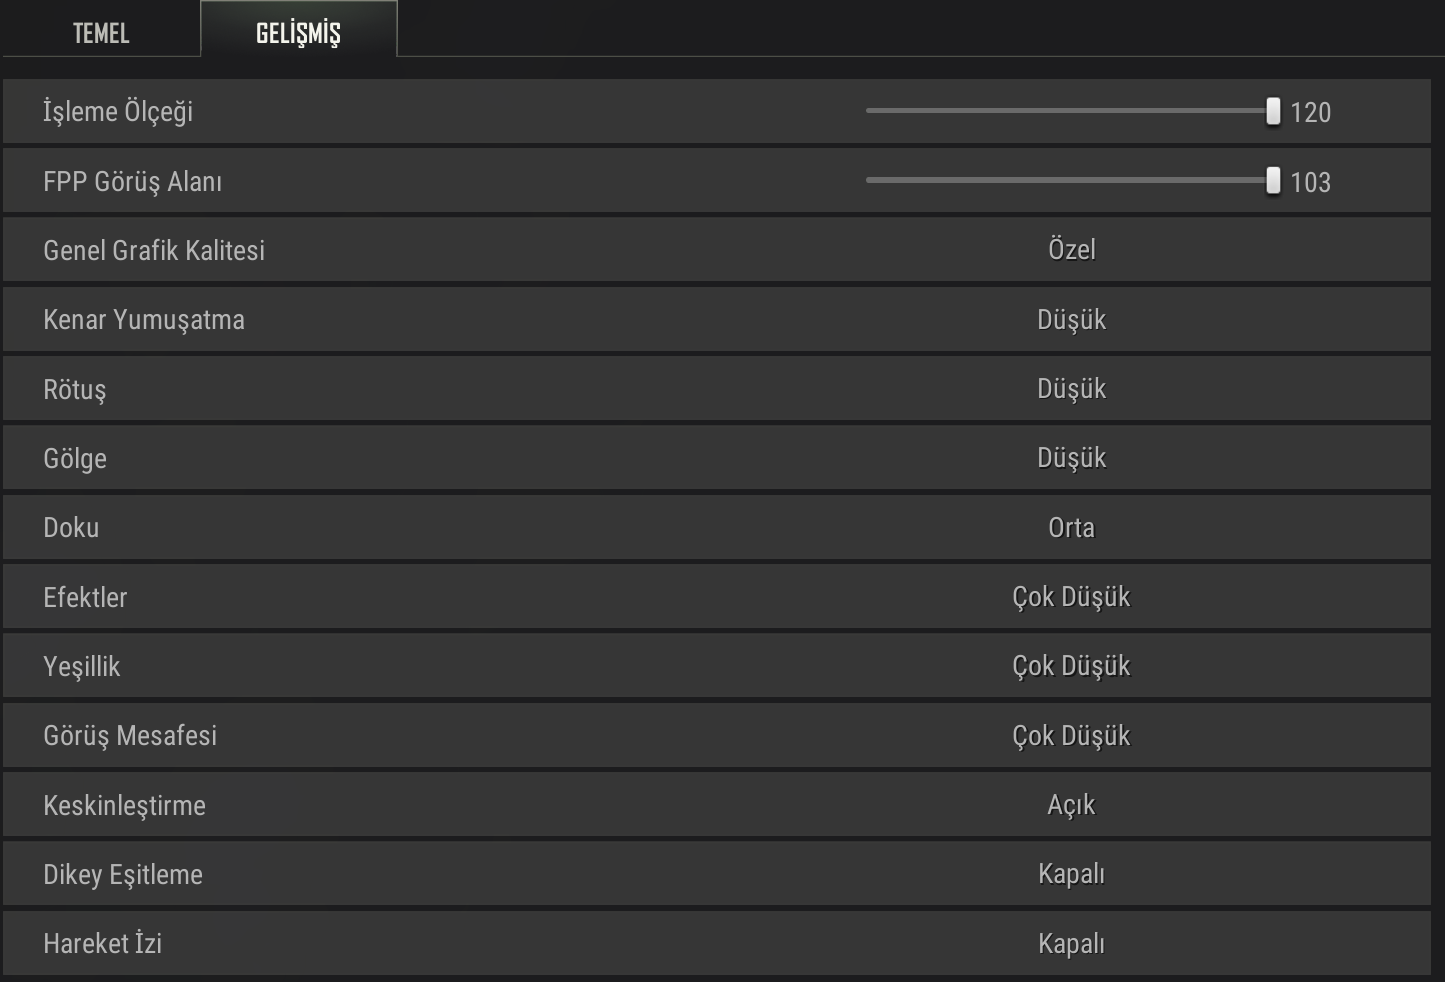Select the GELİŞMİŞ tab
Viewport: 1445px width, 982px height.
pos(298,33)
